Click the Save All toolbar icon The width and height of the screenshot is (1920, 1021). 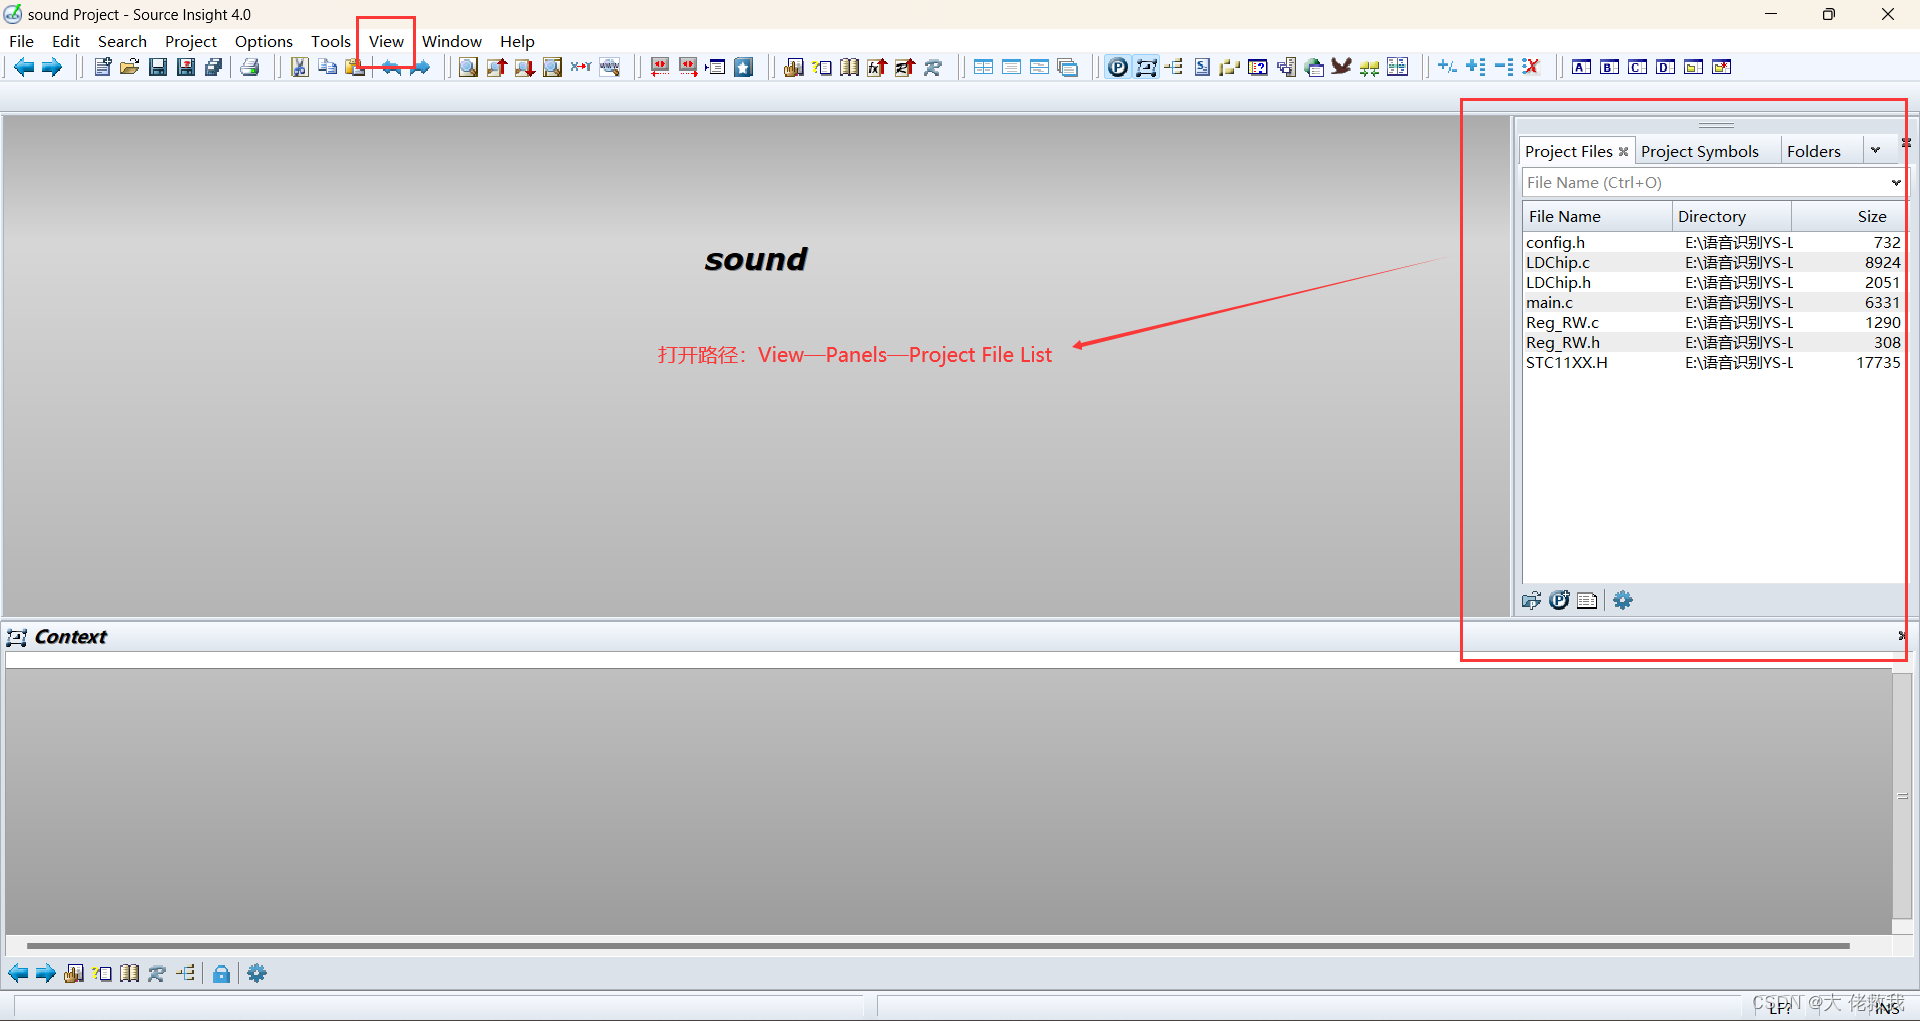(x=213, y=66)
